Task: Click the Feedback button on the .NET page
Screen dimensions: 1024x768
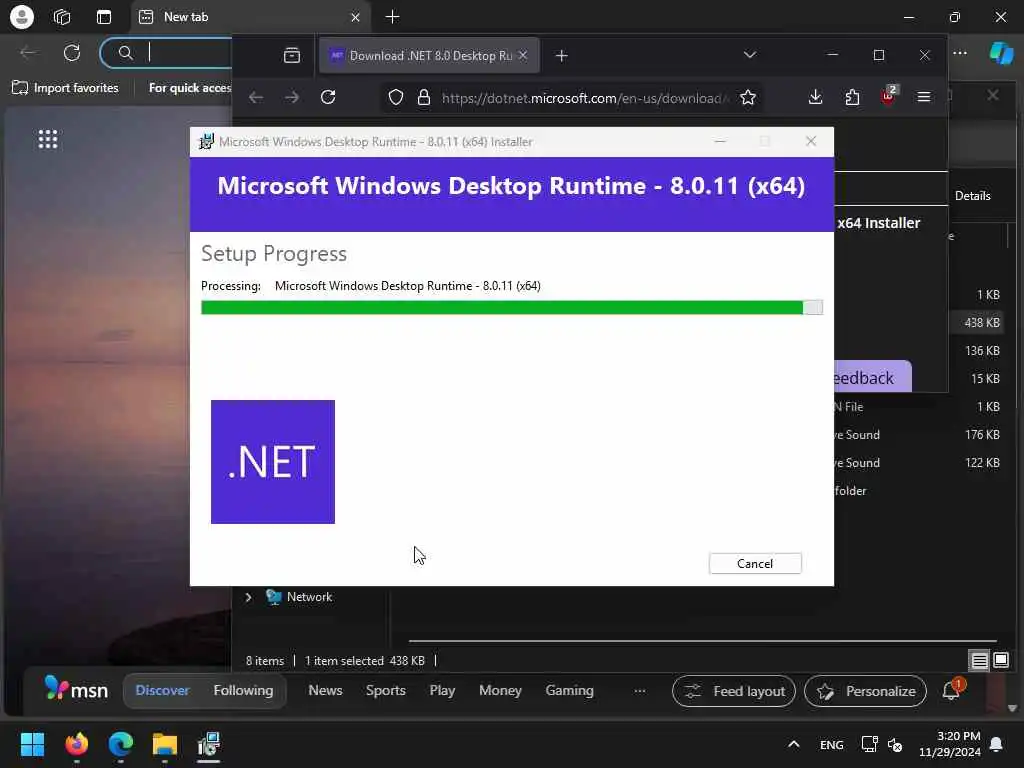Action: tap(872, 377)
